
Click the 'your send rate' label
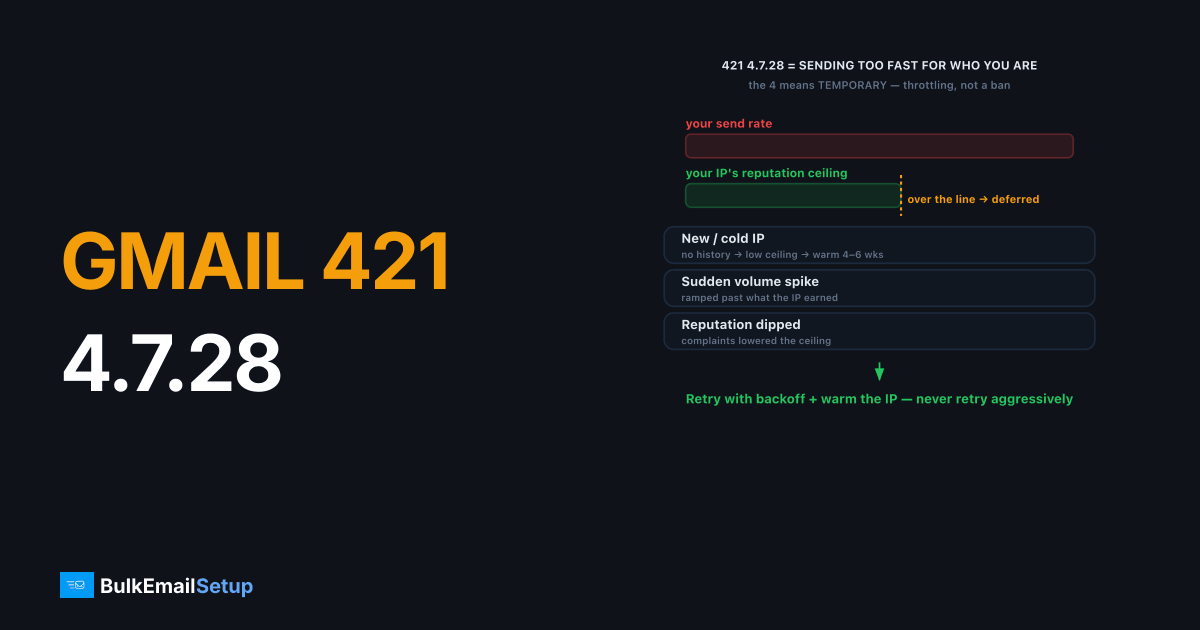pyautogui.click(x=729, y=124)
